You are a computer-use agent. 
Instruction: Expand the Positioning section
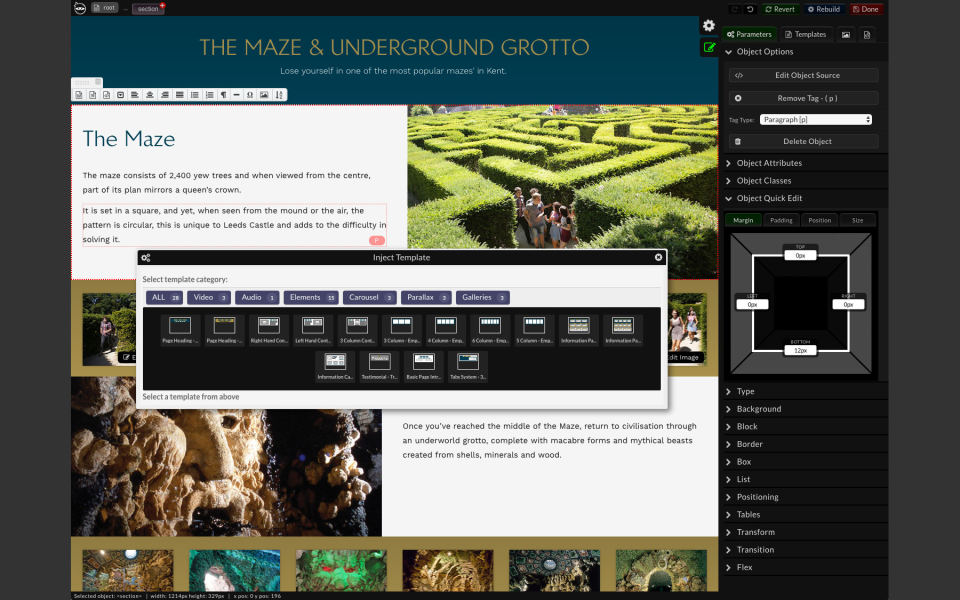[x=804, y=497]
